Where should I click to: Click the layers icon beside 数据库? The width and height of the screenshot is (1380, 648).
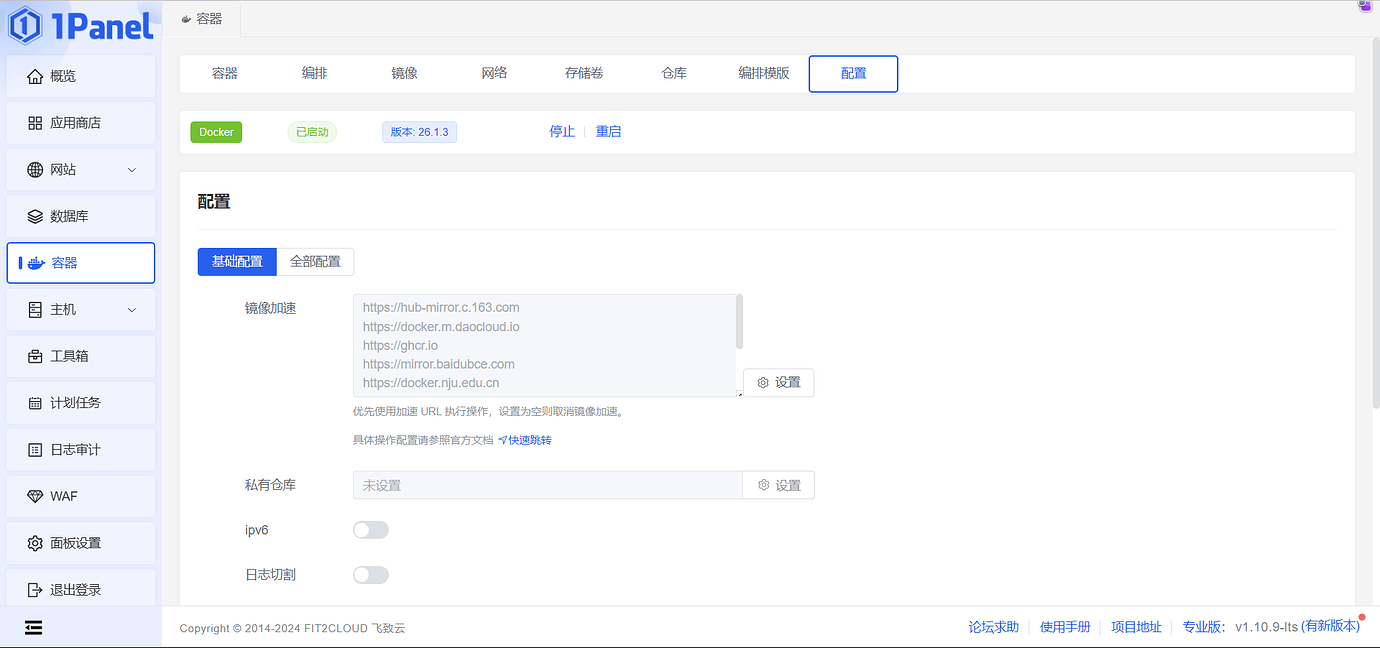click(35, 216)
